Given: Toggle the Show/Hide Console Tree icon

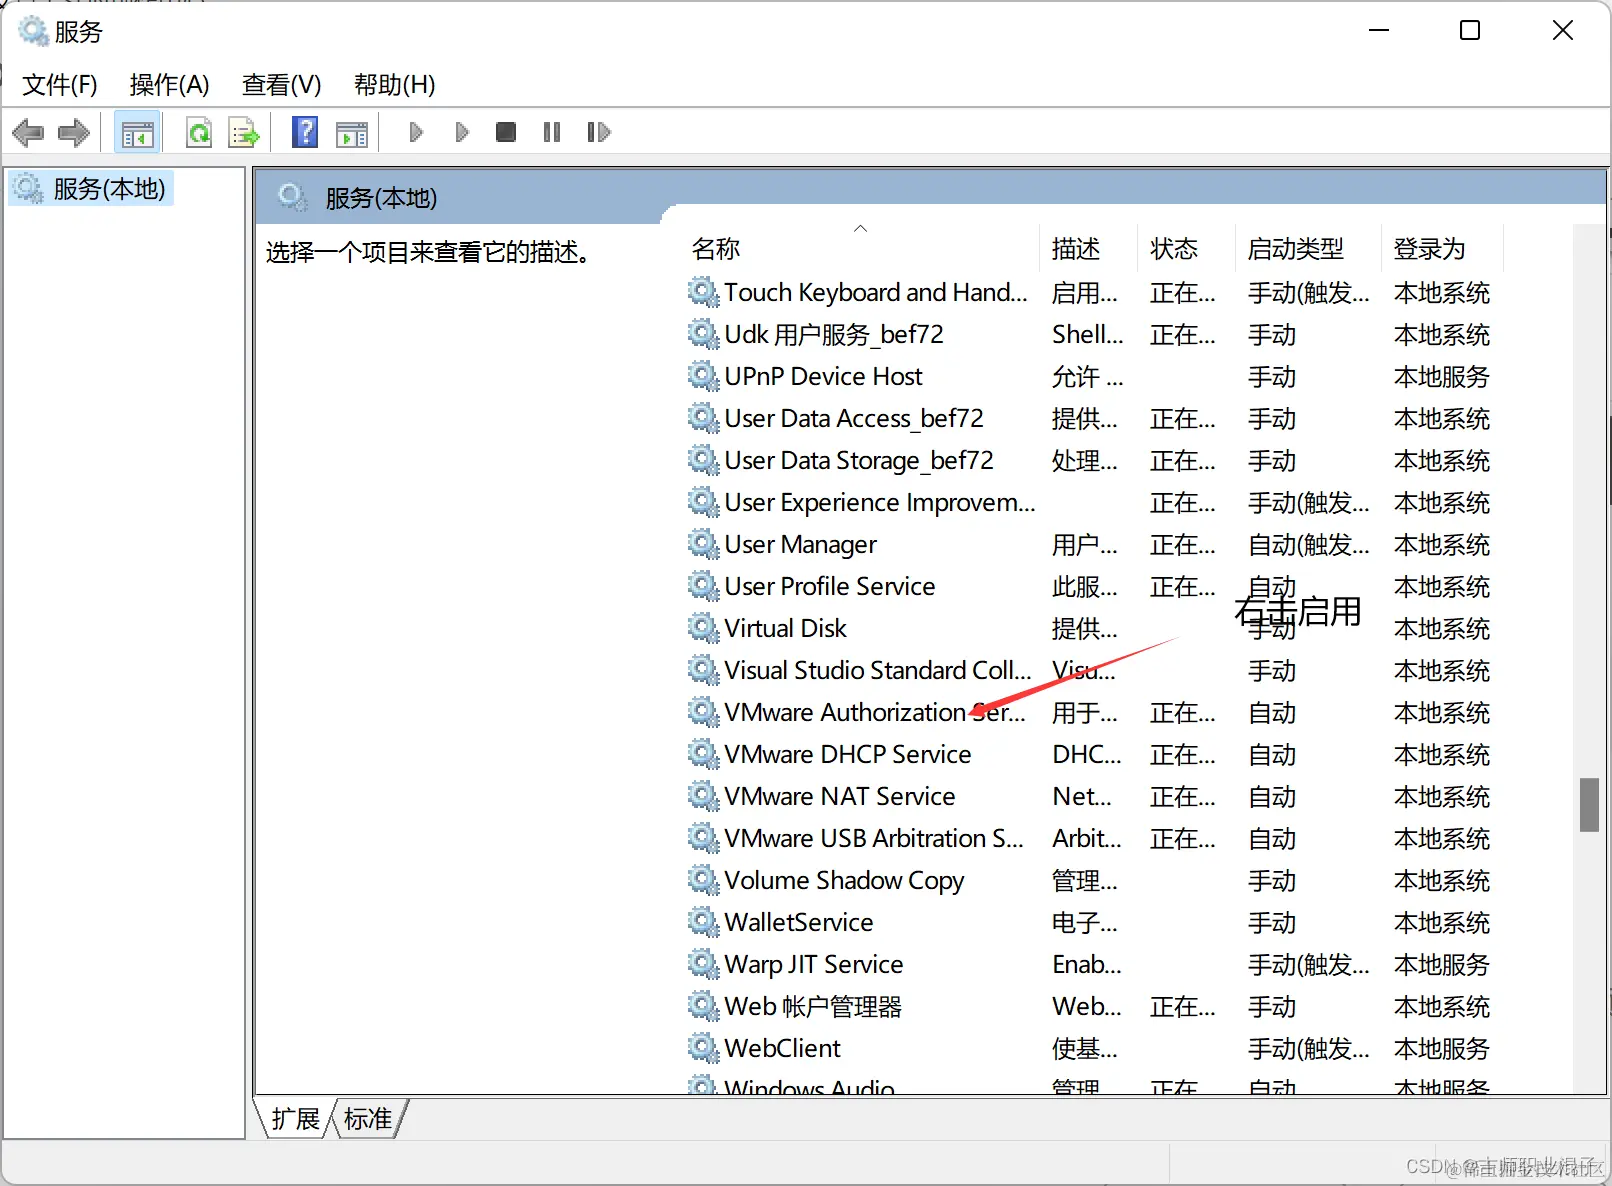Looking at the screenshot, I should point(138,132).
